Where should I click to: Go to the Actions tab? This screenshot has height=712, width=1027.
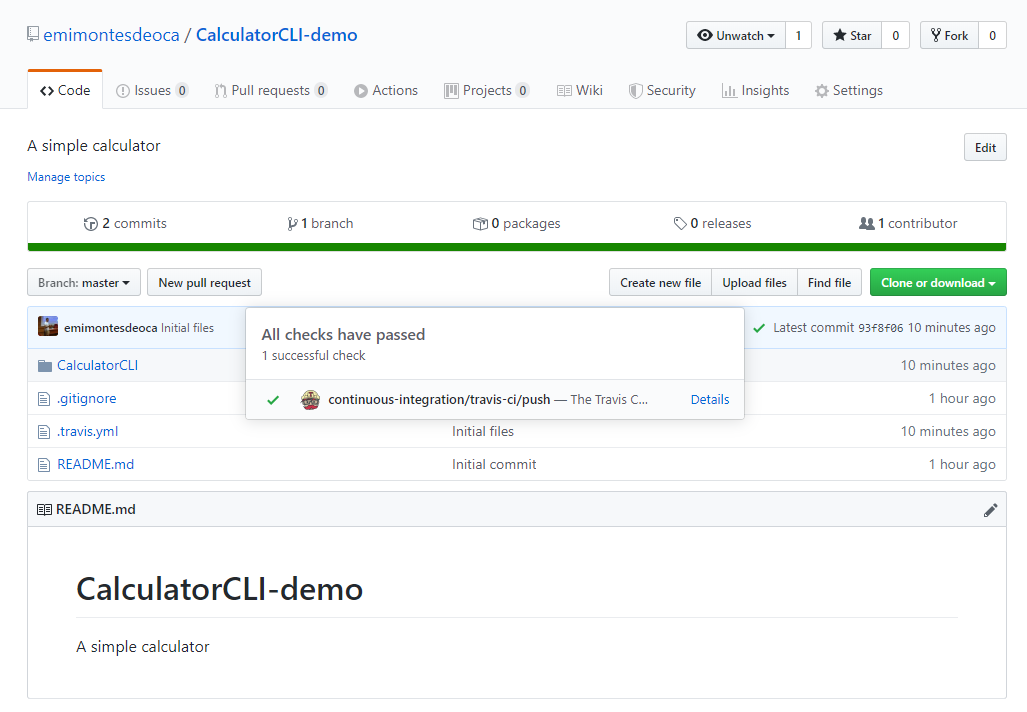click(386, 91)
